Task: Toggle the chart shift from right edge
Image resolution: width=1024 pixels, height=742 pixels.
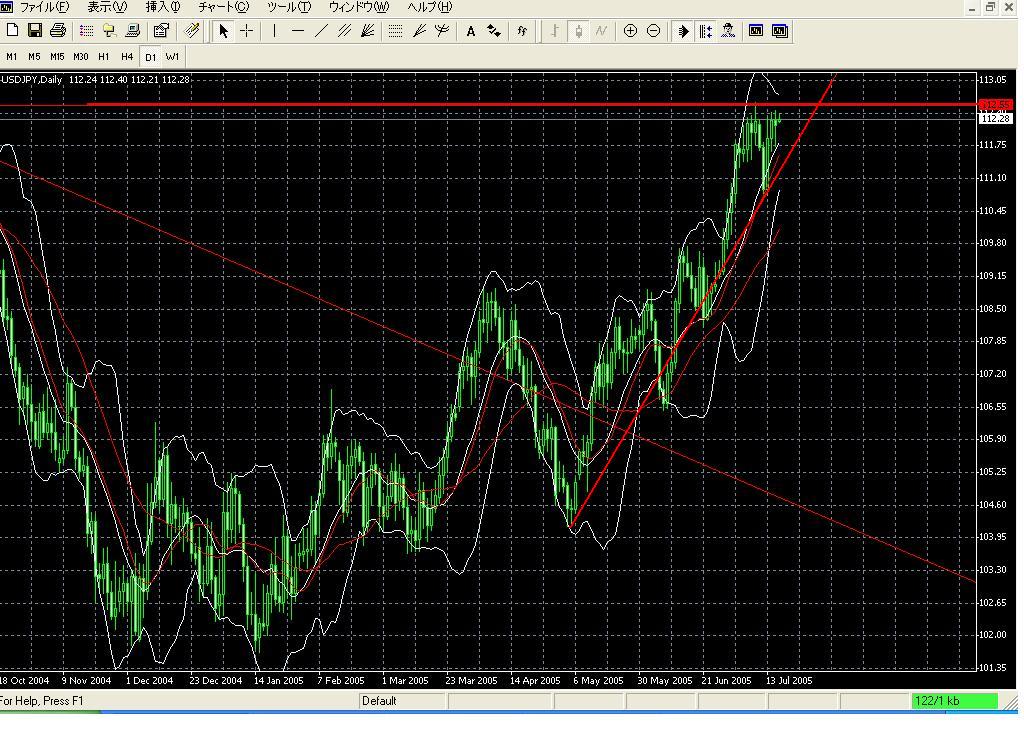Action: [x=710, y=31]
